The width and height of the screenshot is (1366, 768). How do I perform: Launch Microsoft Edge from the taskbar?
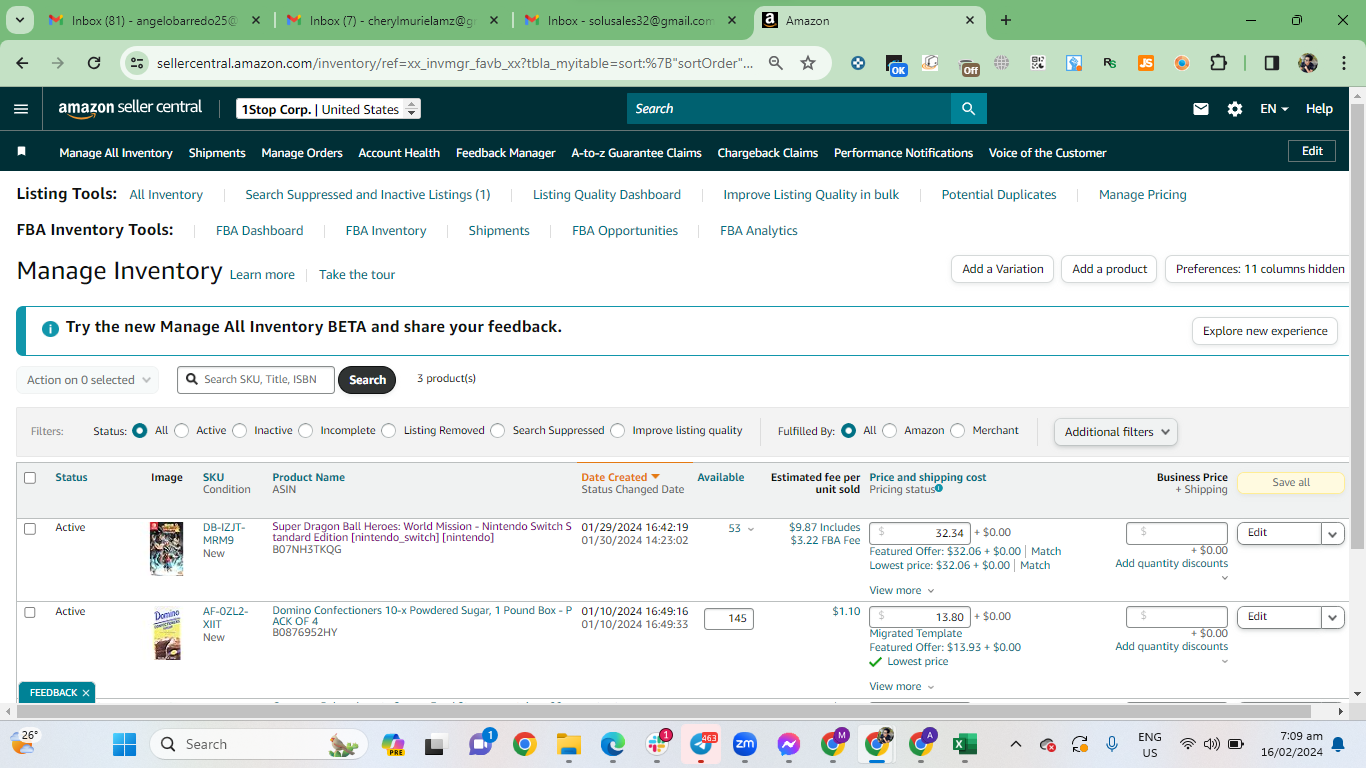click(x=612, y=744)
